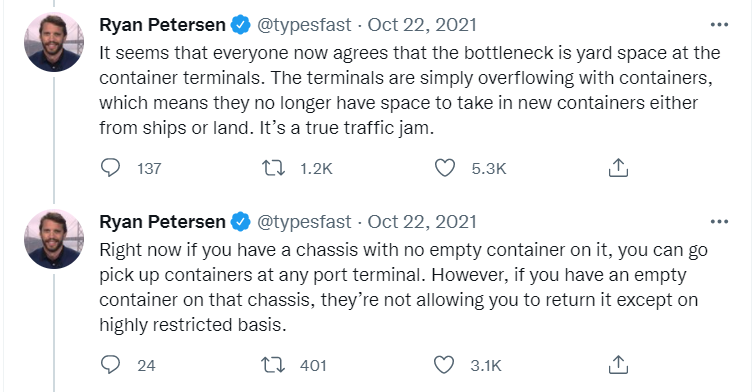View the 137 replies count on first tweet

[149, 168]
